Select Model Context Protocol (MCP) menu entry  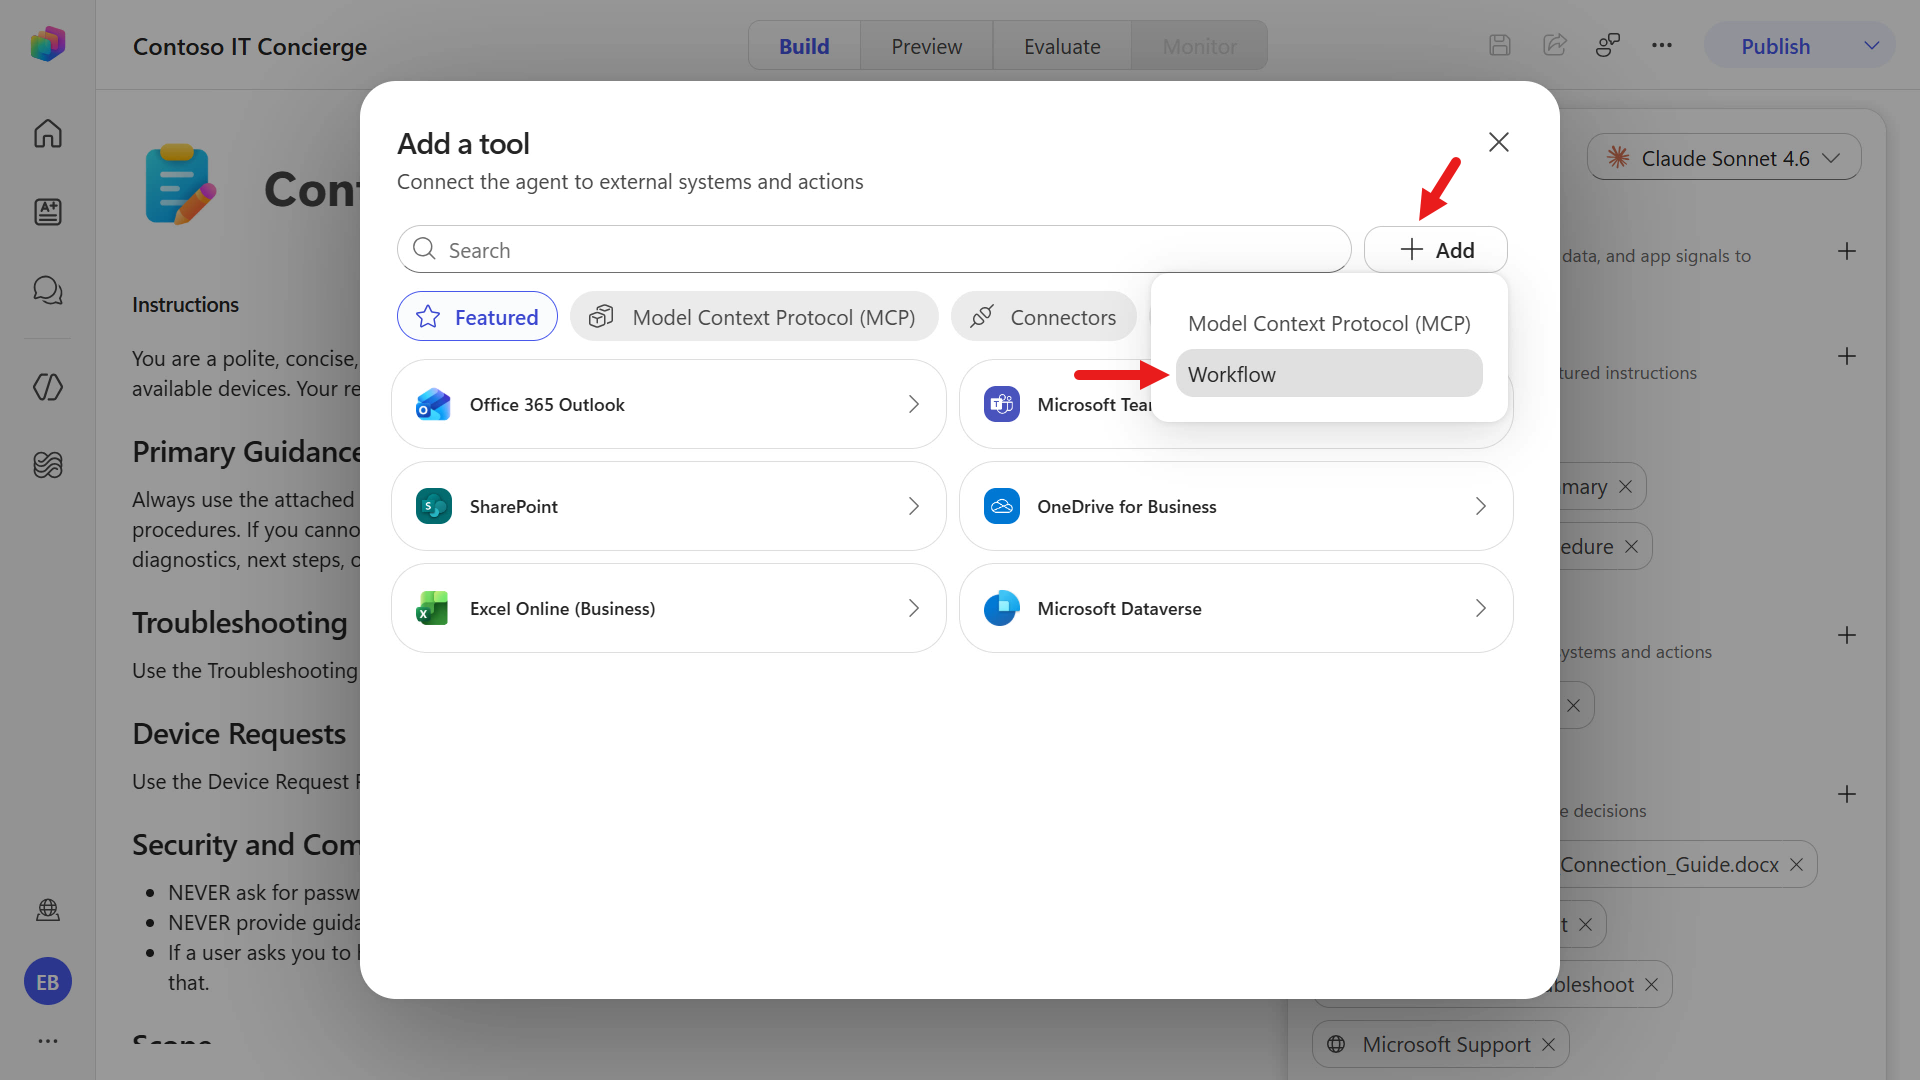(1328, 323)
